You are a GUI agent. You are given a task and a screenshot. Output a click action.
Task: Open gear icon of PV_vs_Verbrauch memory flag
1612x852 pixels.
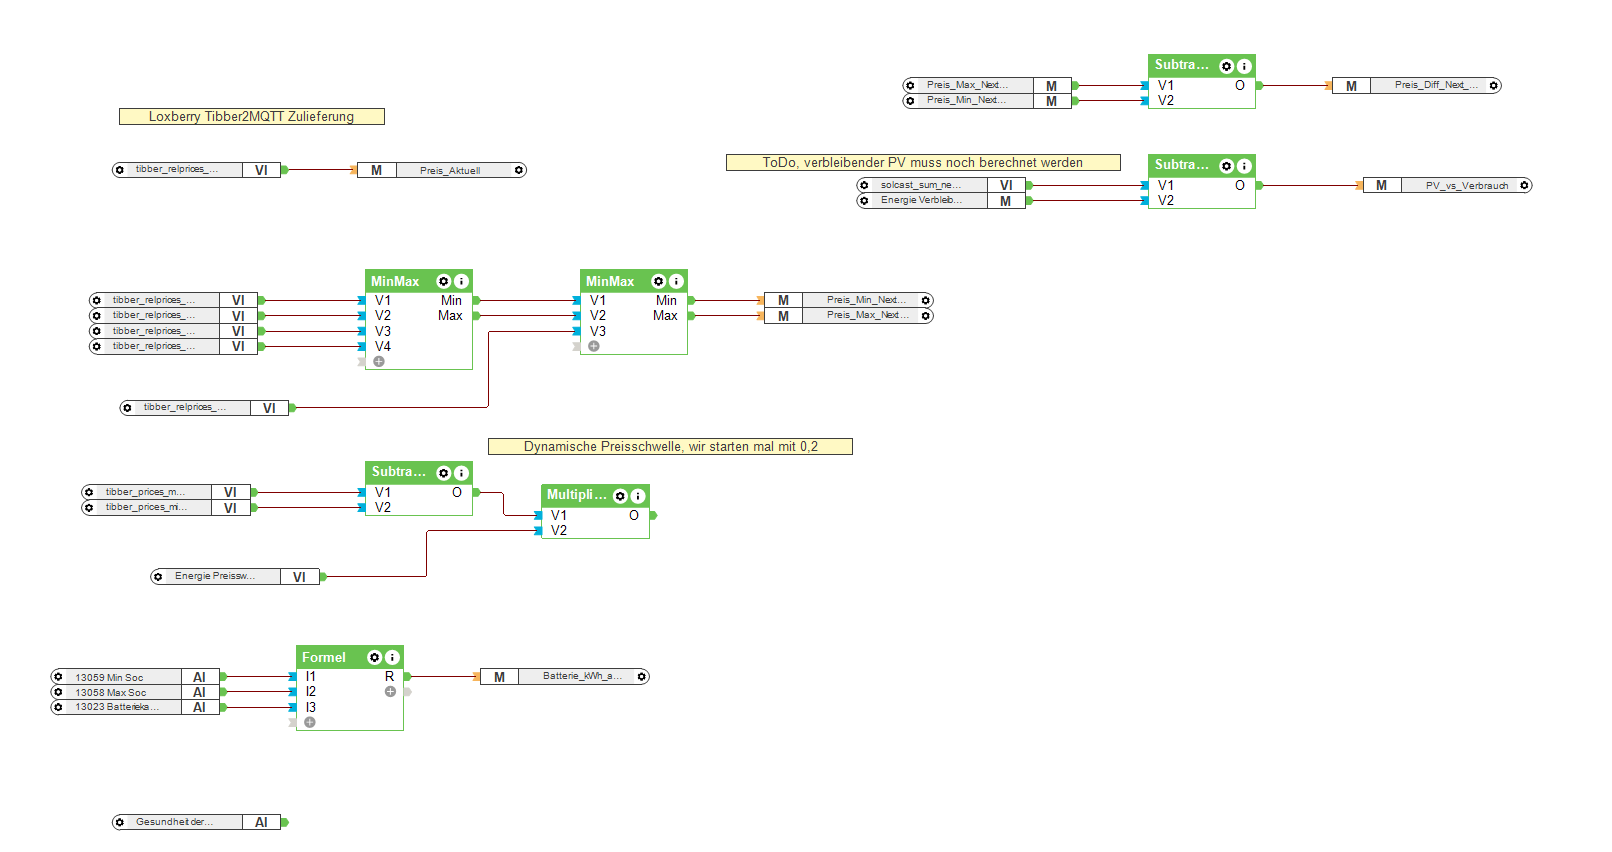pos(1524,186)
